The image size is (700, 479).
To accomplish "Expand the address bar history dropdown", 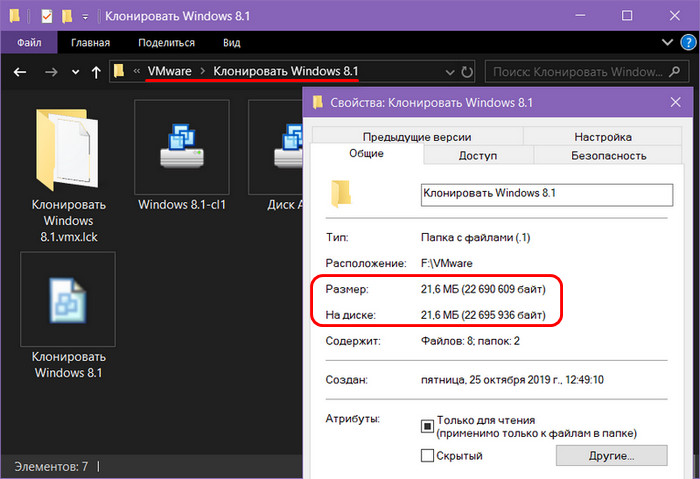I will click(450, 72).
